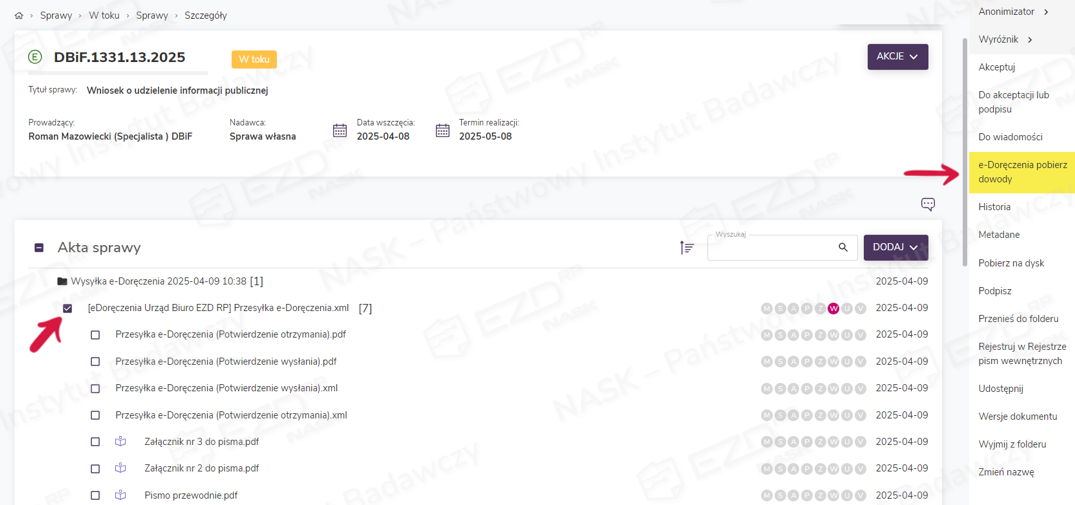Go to W toku in the breadcrumb
The height and width of the screenshot is (505, 1075).
[103, 16]
